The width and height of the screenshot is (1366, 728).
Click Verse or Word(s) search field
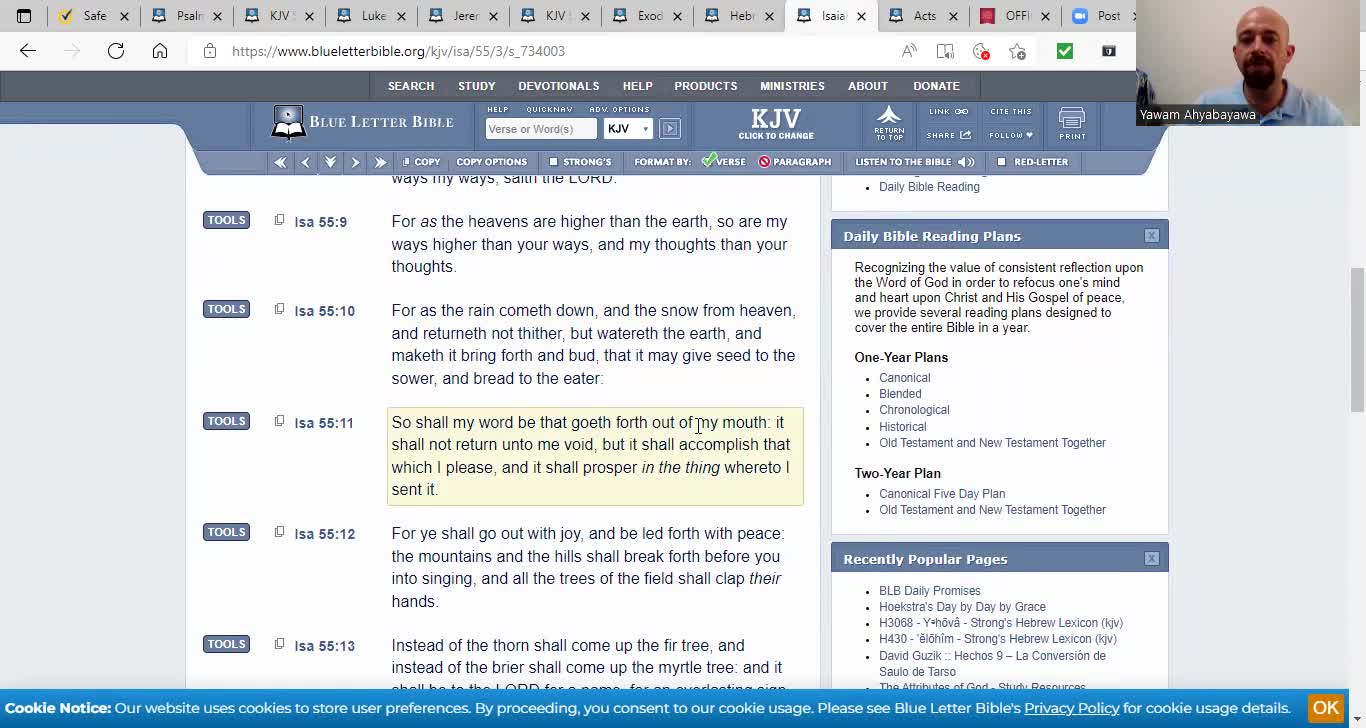tap(541, 128)
